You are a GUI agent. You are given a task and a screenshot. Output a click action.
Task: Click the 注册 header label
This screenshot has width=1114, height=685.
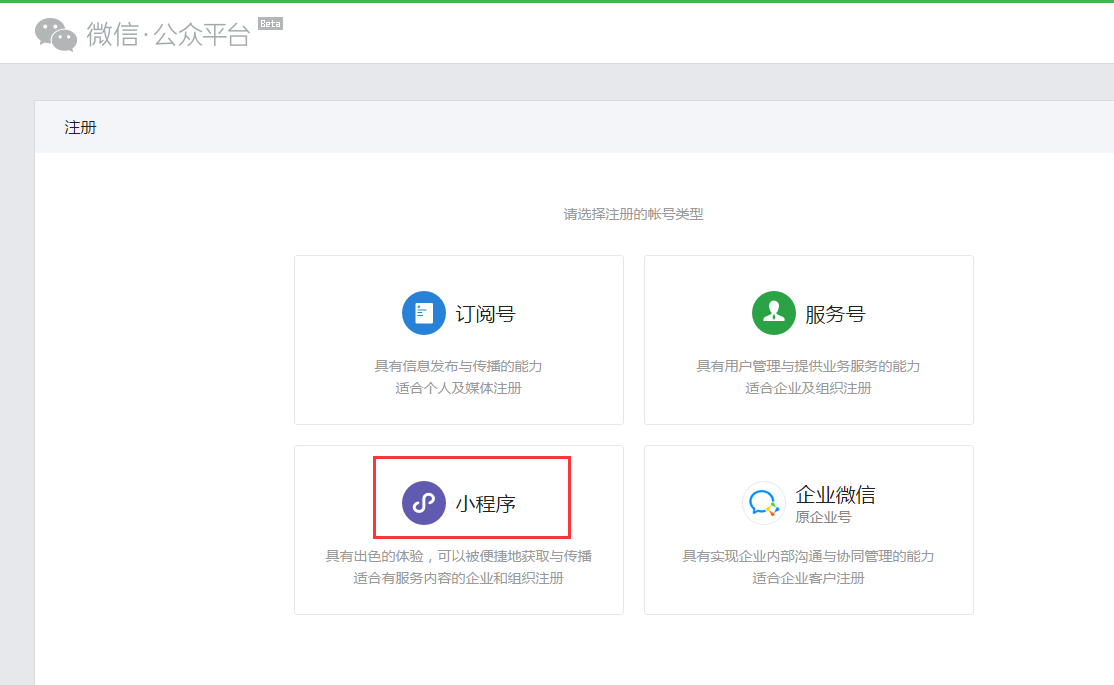click(x=80, y=128)
